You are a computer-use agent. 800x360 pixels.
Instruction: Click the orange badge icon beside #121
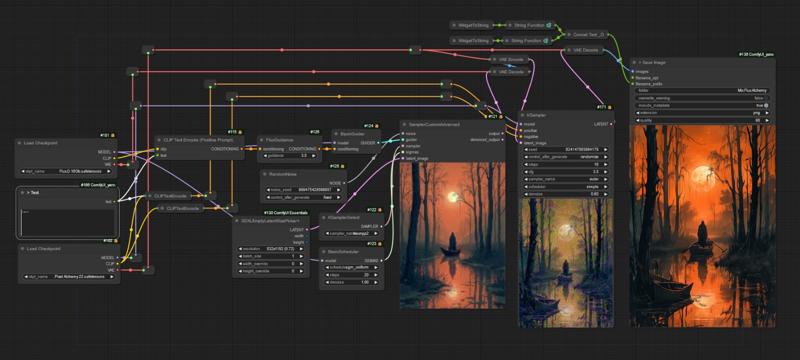(x=501, y=117)
